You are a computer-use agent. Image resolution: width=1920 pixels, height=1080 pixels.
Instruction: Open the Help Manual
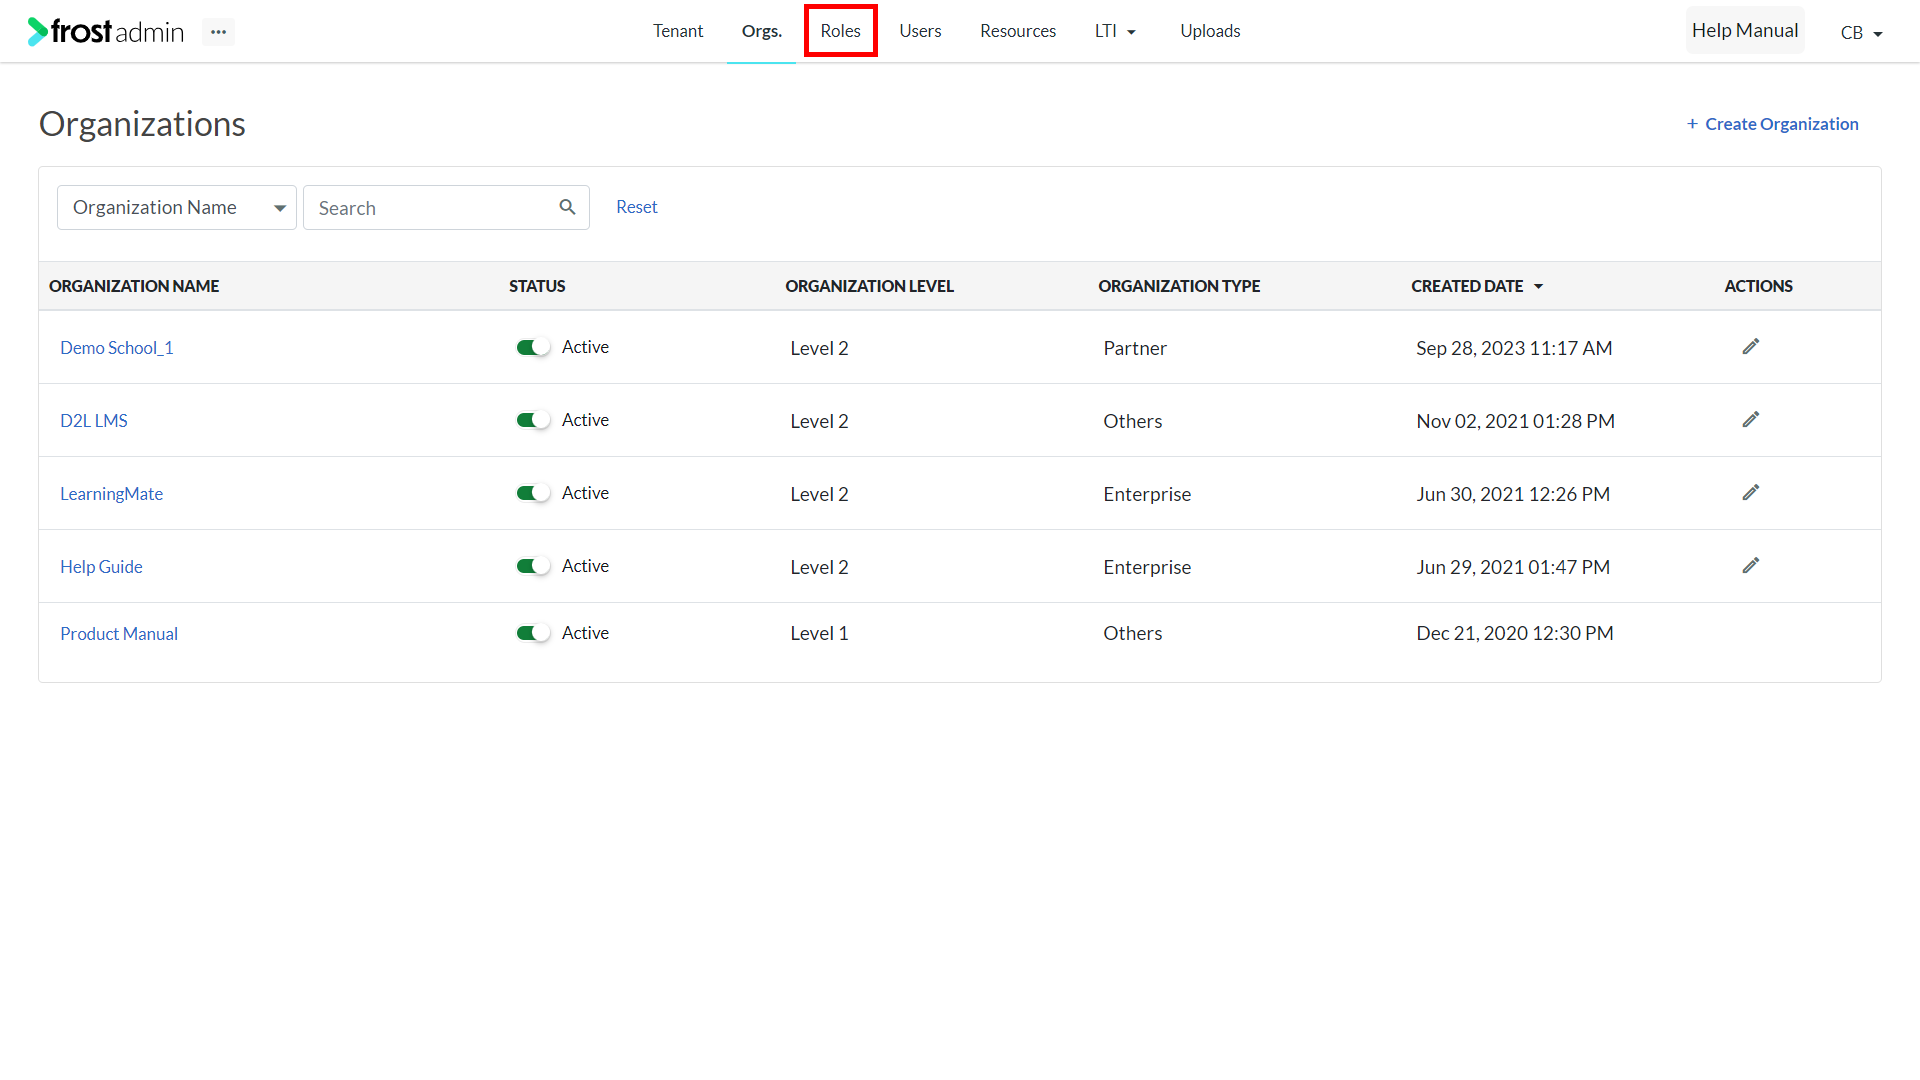(x=1745, y=30)
